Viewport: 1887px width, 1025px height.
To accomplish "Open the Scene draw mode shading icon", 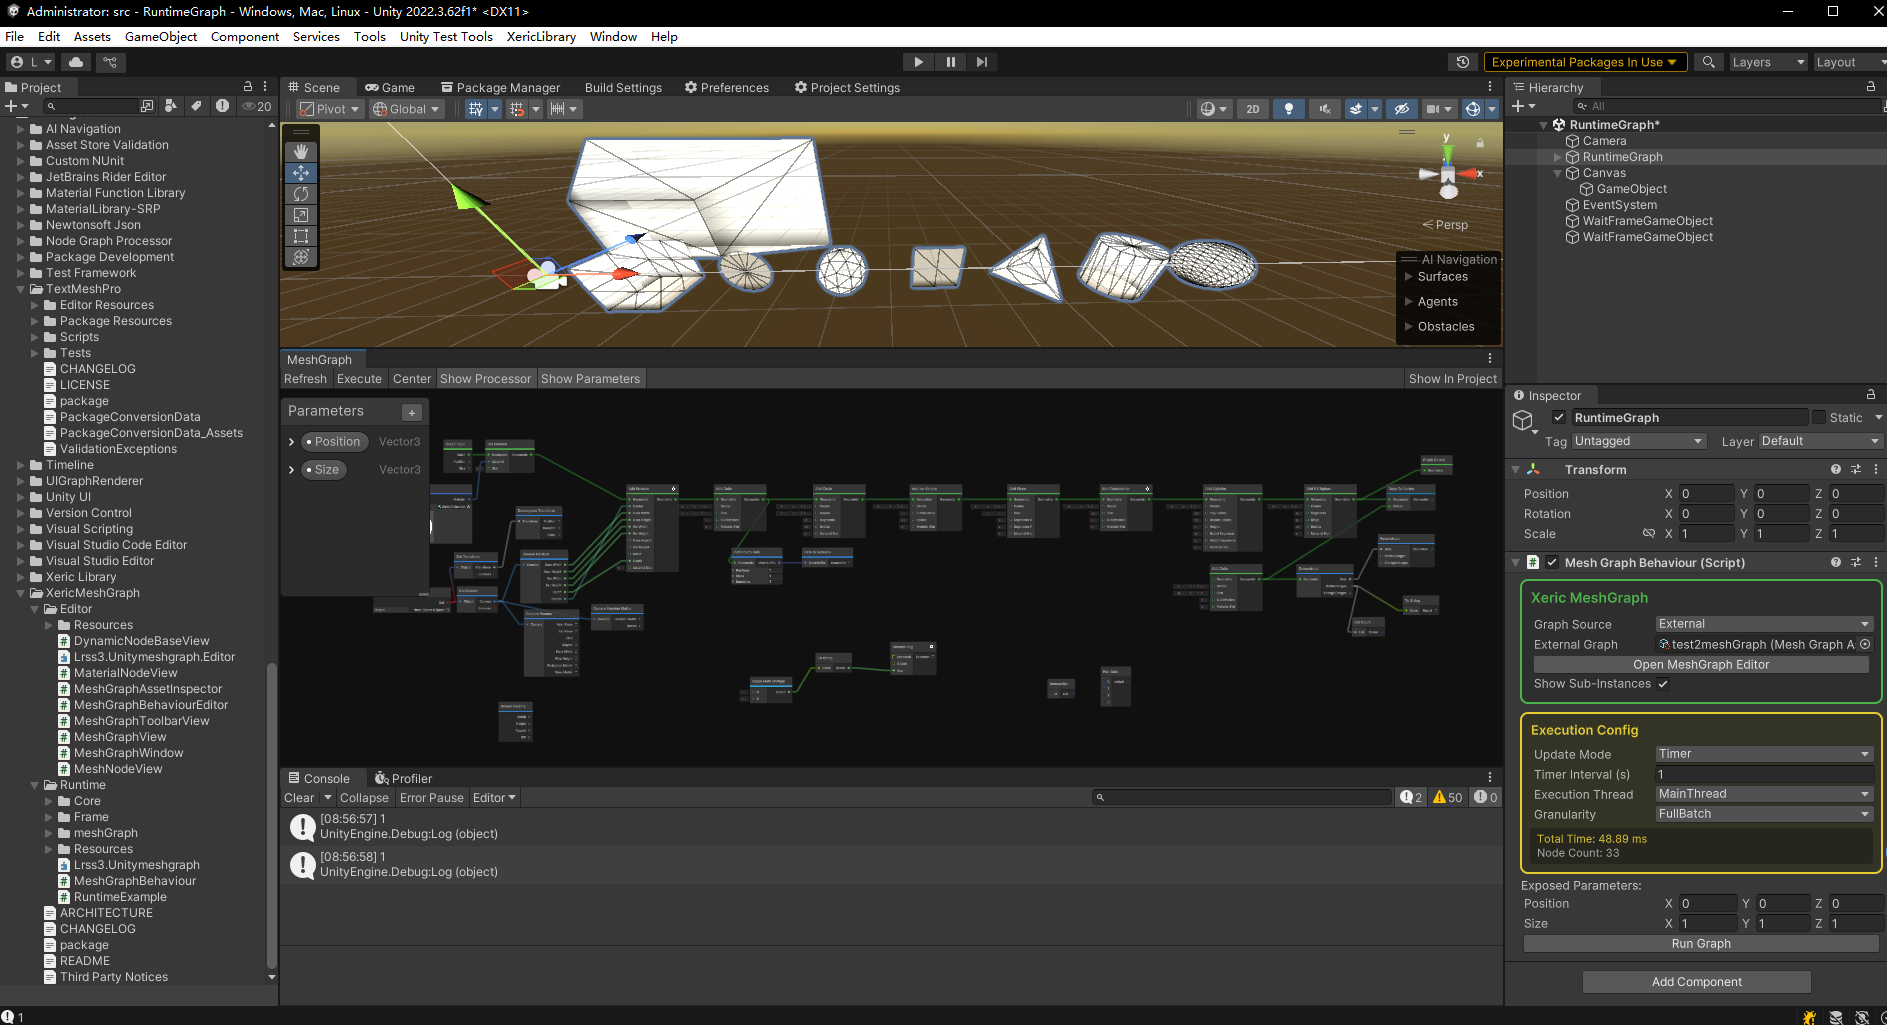I will [x=1208, y=109].
